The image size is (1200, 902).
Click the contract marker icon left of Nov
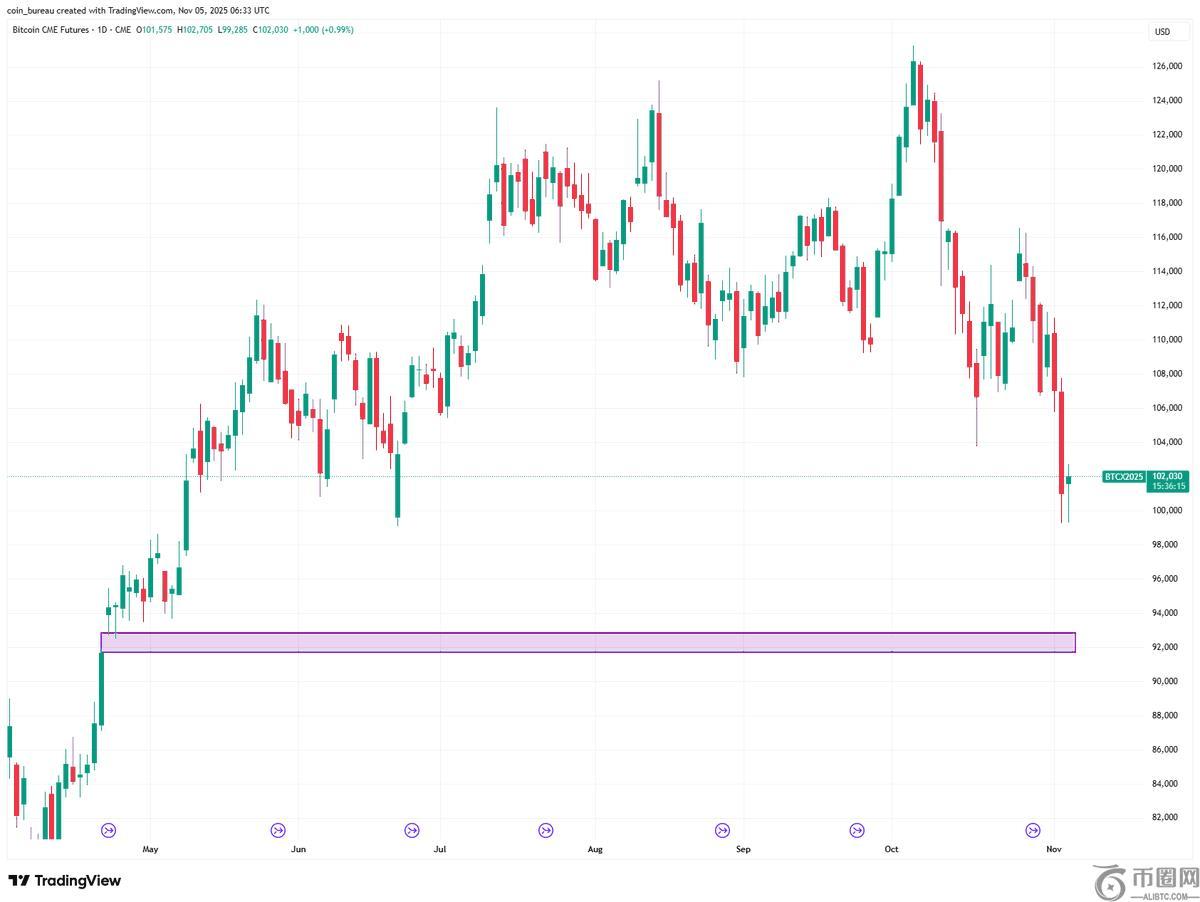tap(1033, 830)
